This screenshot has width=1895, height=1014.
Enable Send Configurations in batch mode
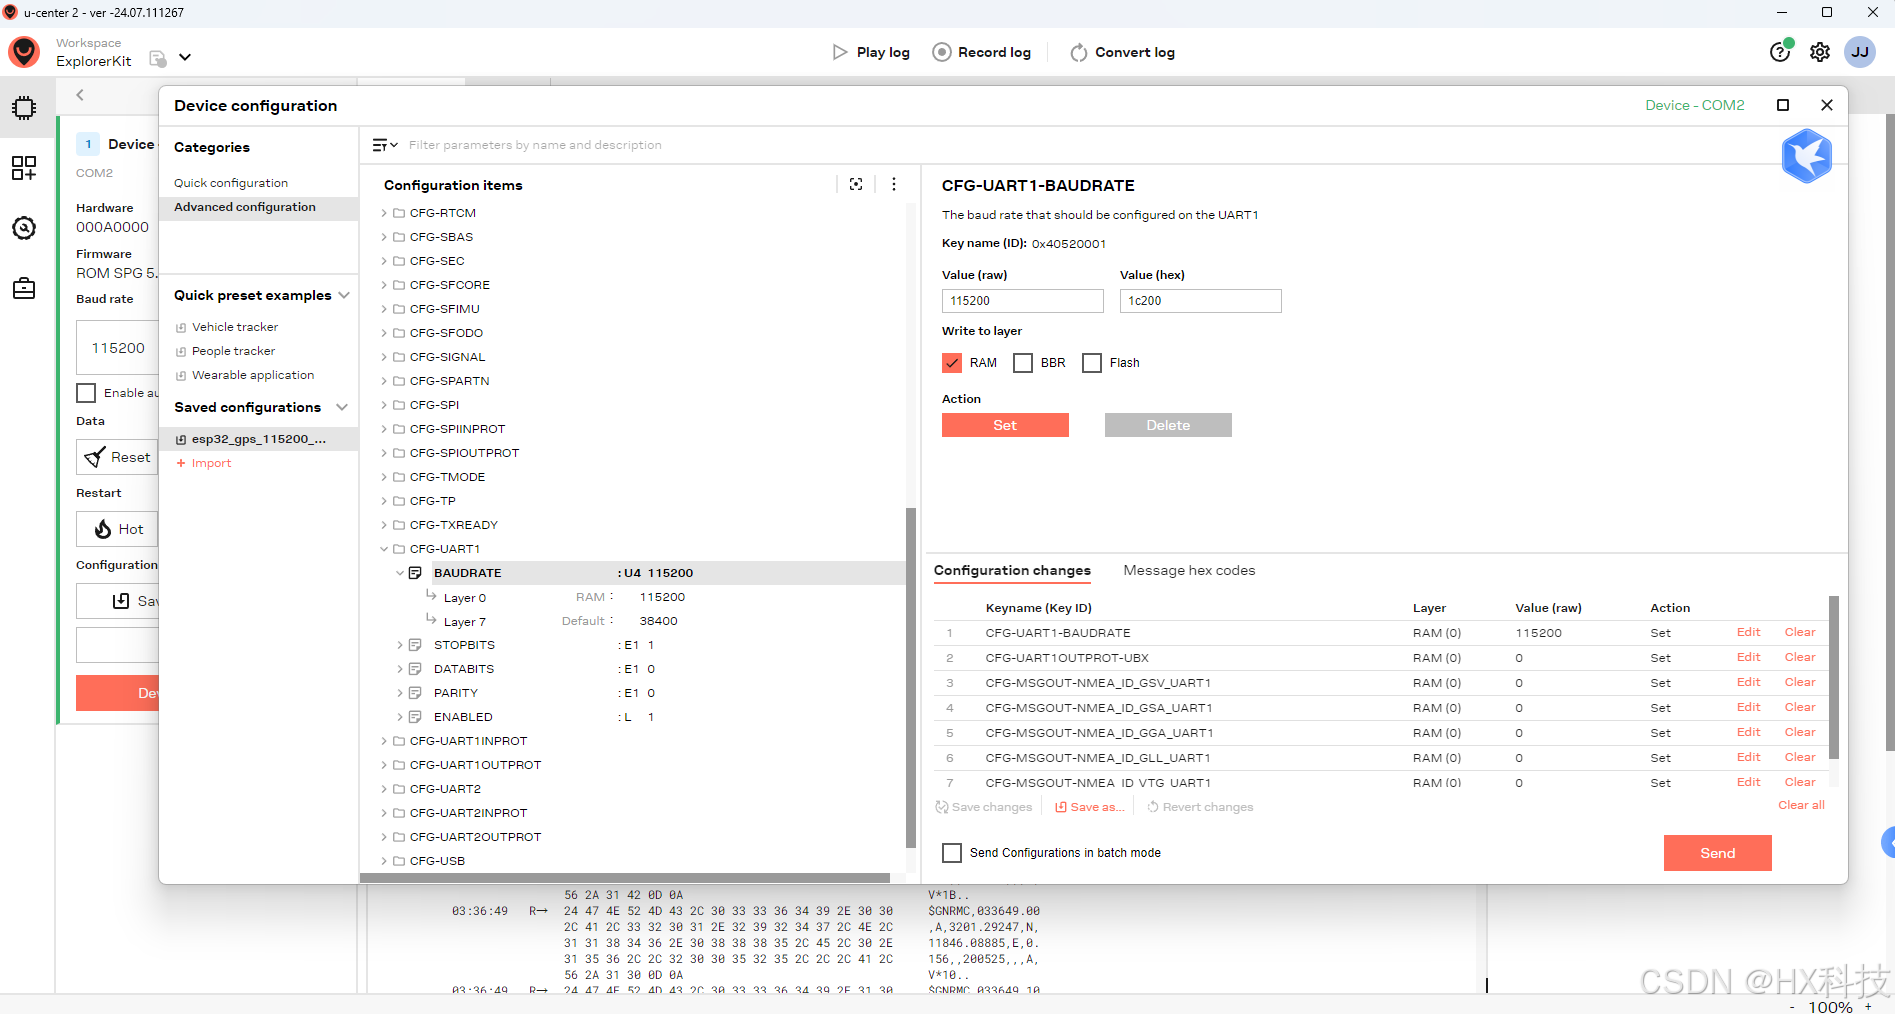click(x=952, y=853)
